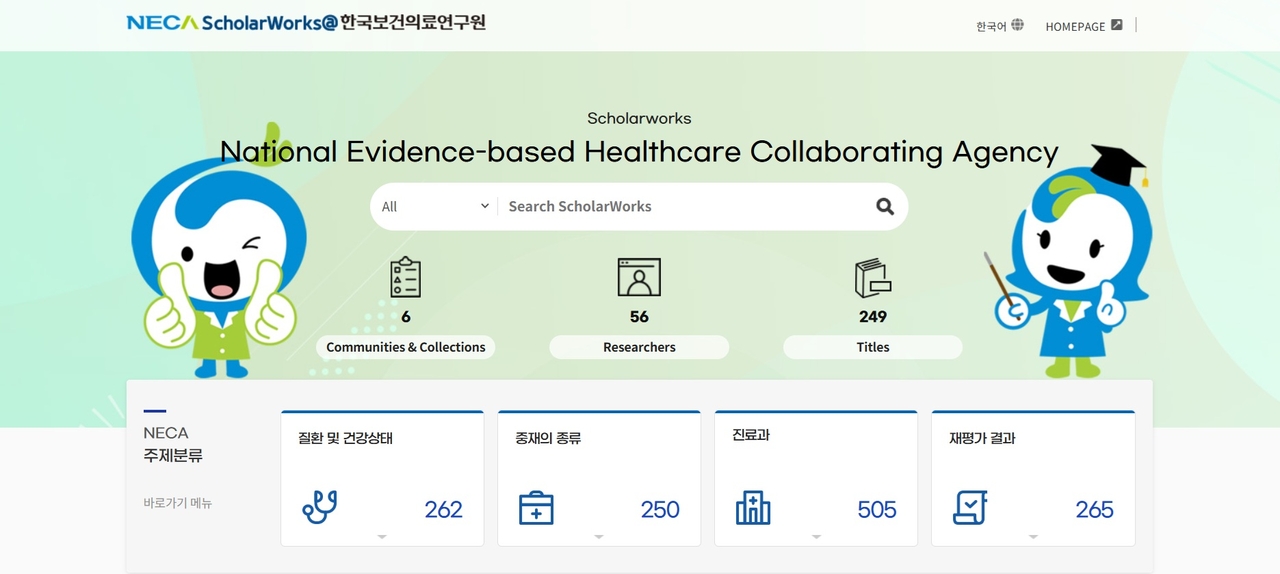Click the medical kit icon in 중재의 종류

(x=536, y=508)
